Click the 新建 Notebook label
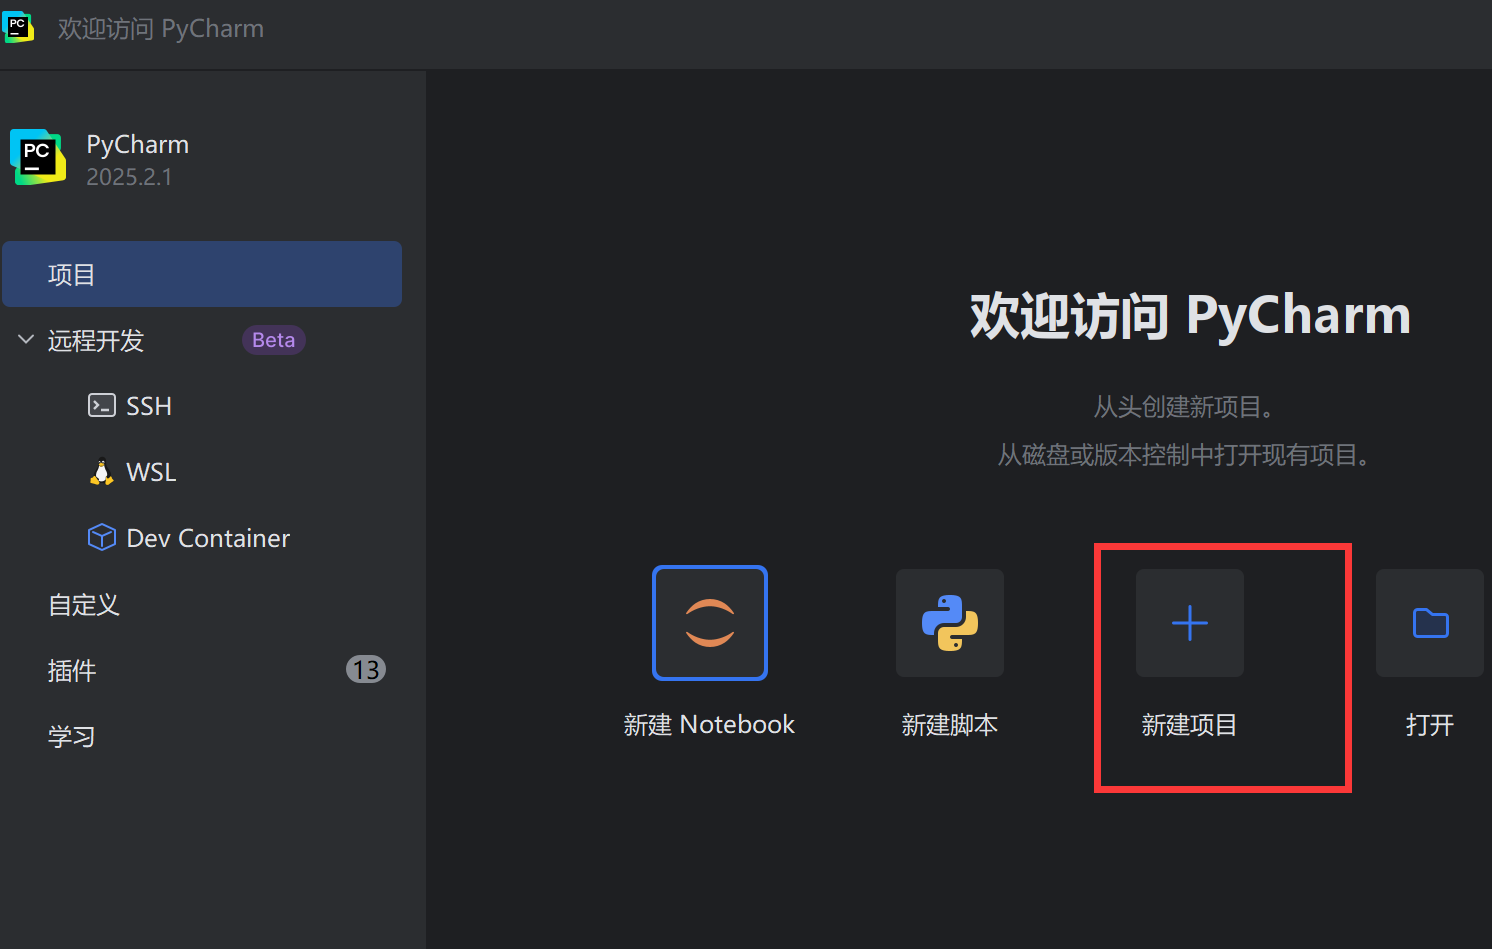Viewport: 1492px width, 949px height. coord(709,724)
